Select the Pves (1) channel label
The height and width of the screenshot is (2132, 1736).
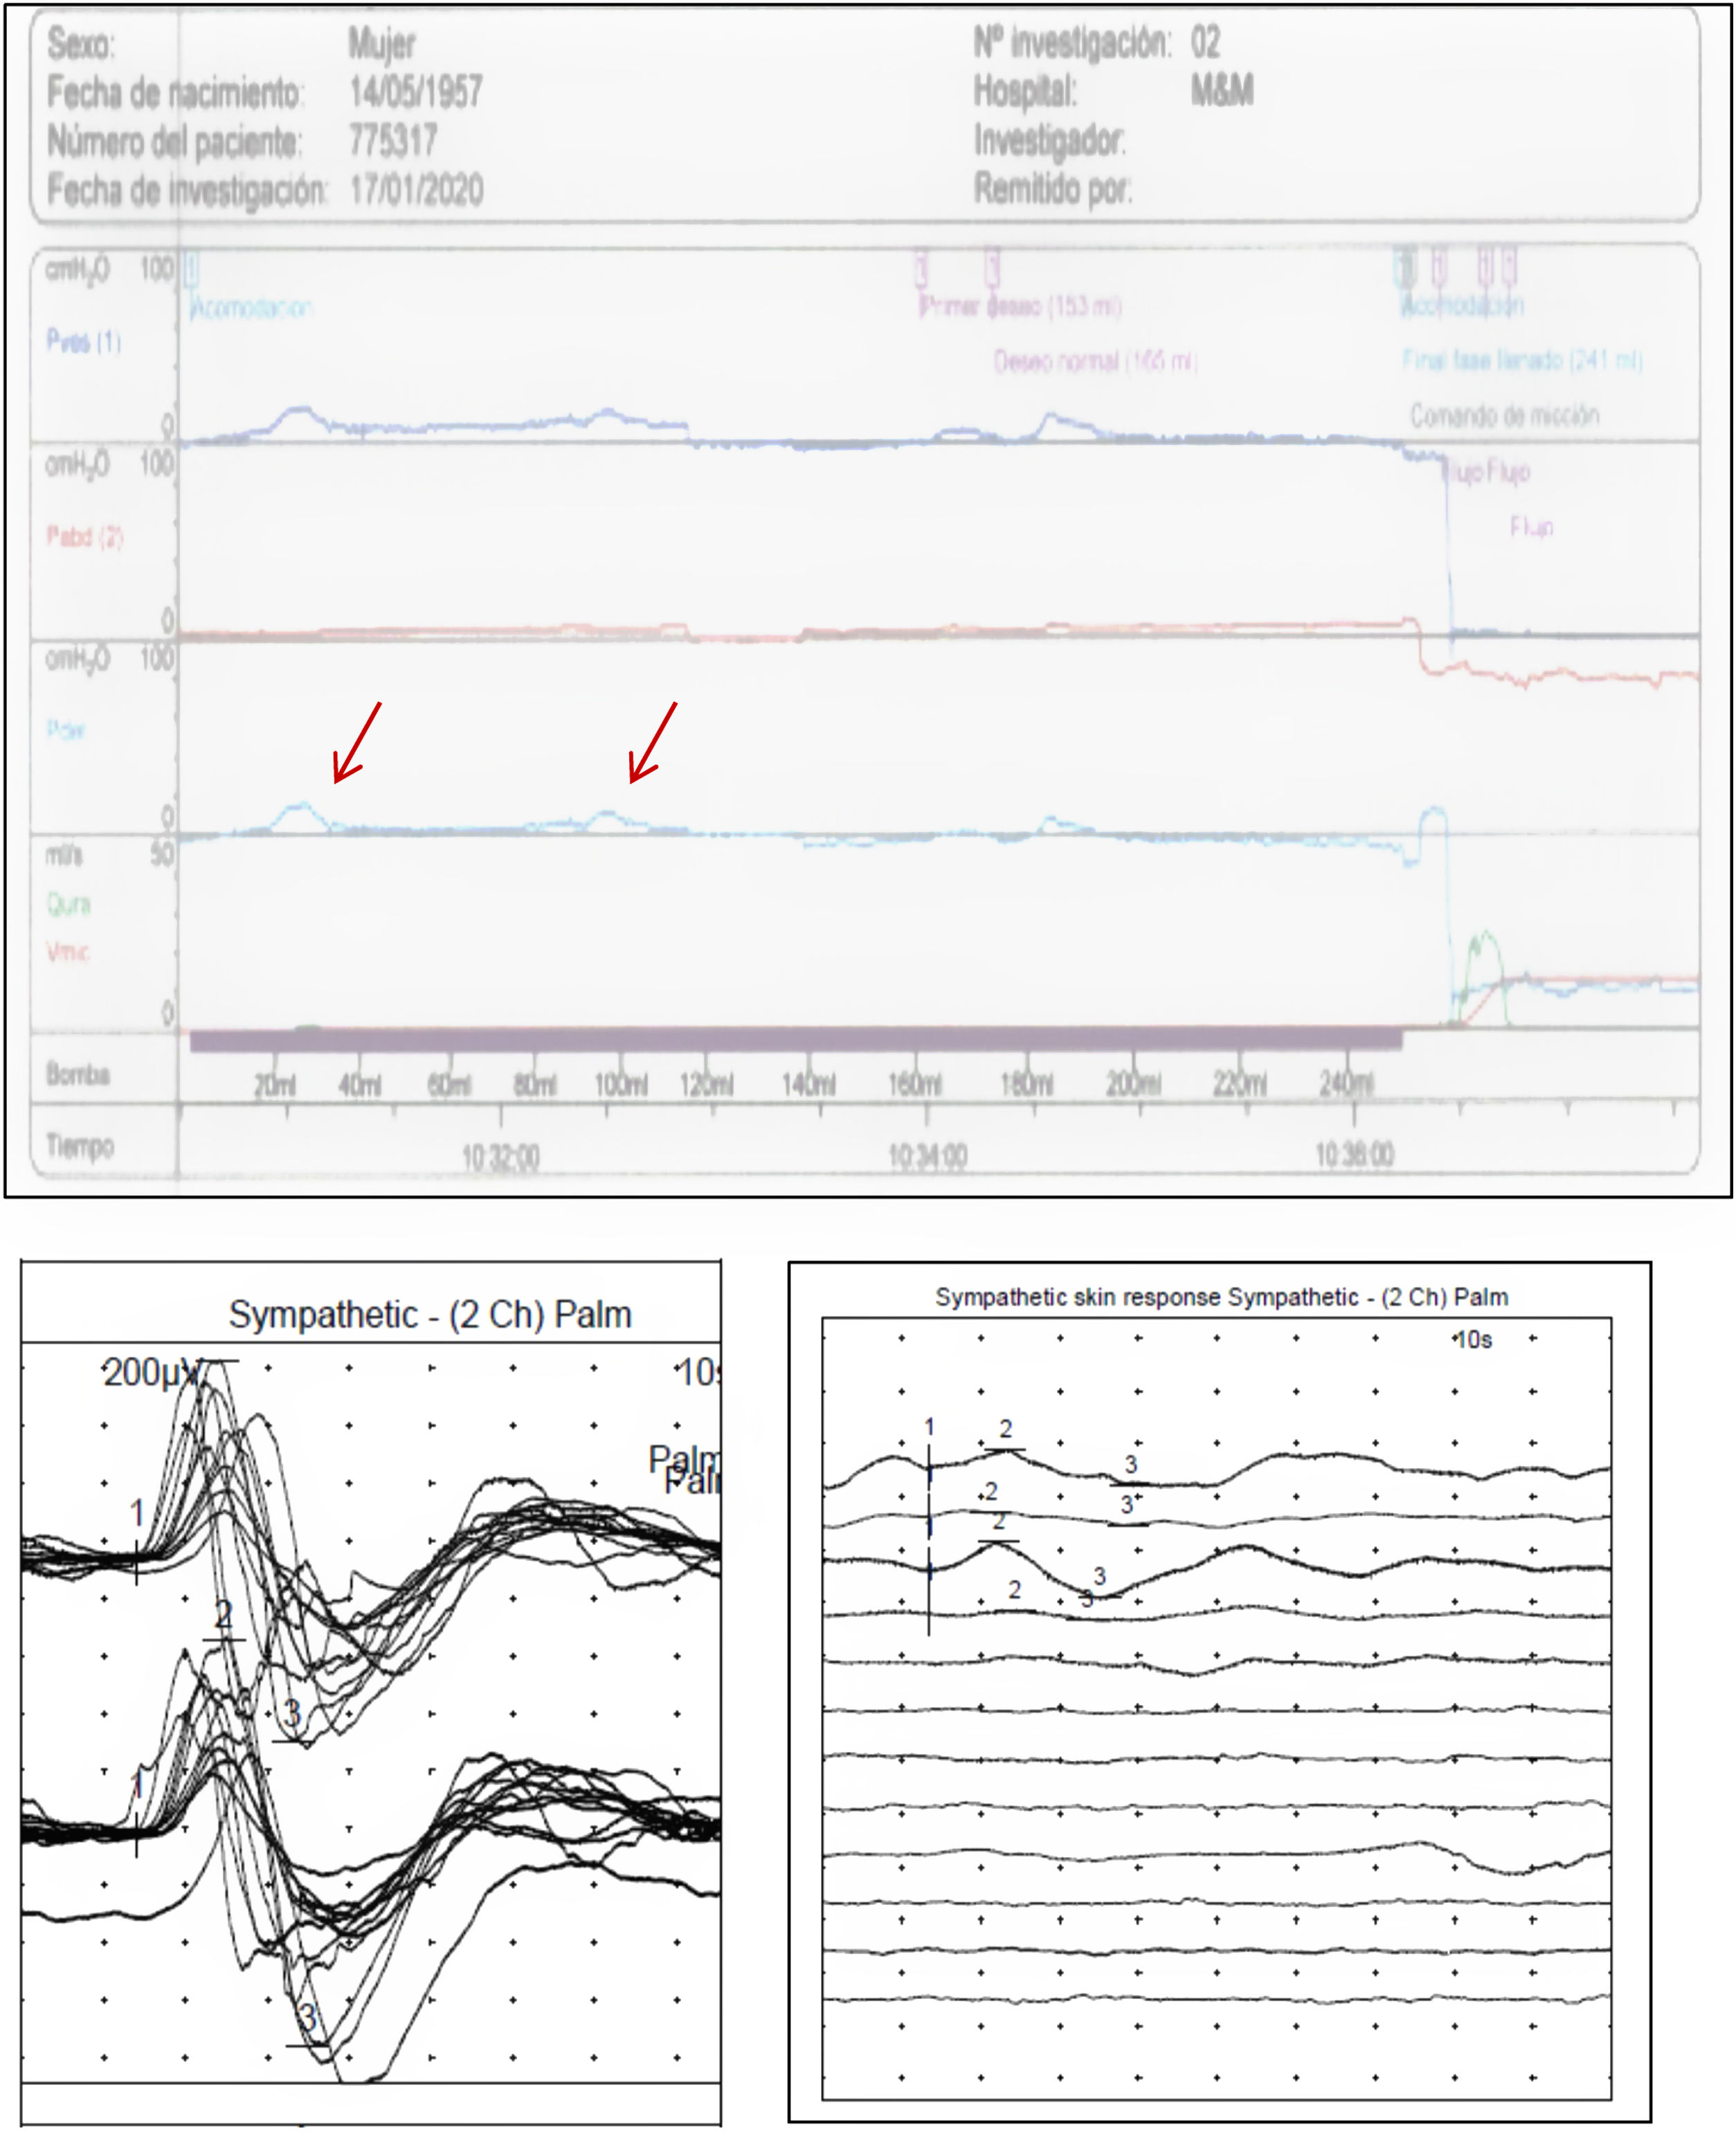[84, 342]
